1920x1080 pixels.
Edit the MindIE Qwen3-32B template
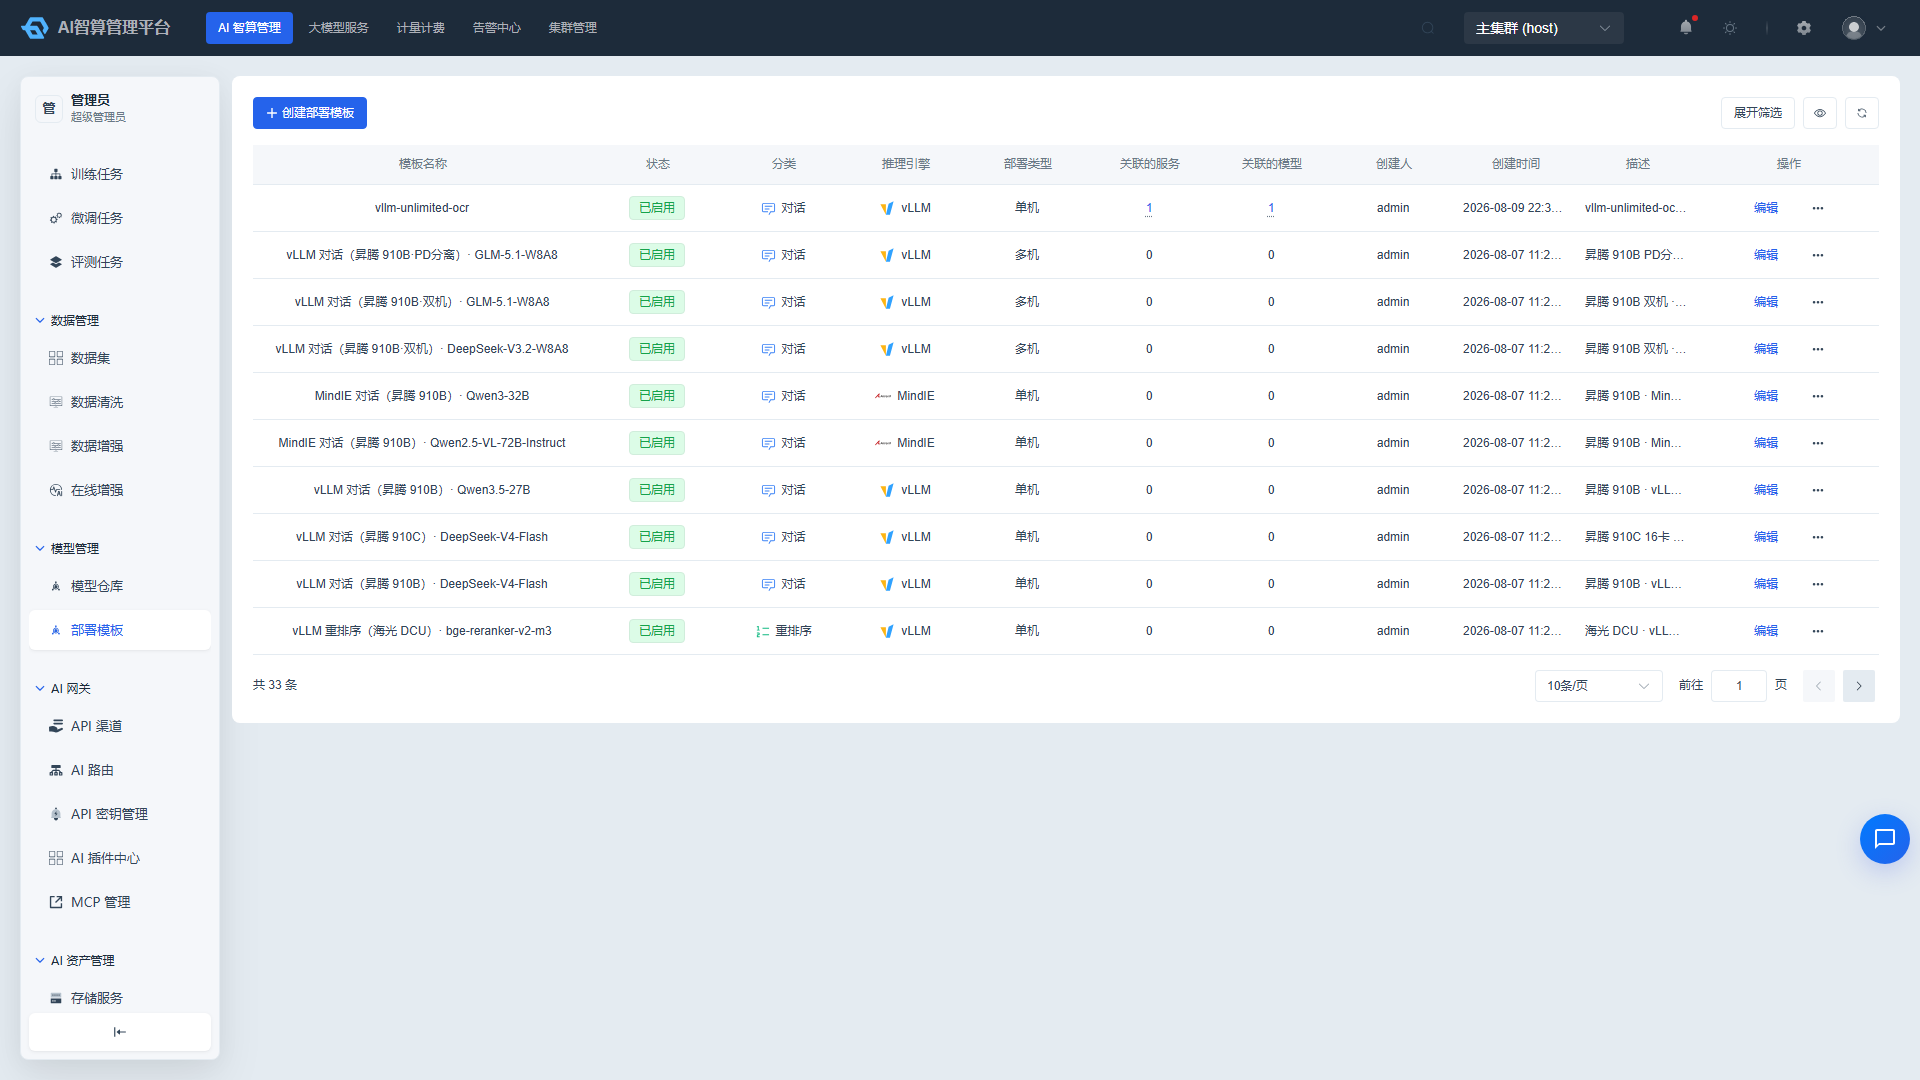(x=1766, y=396)
